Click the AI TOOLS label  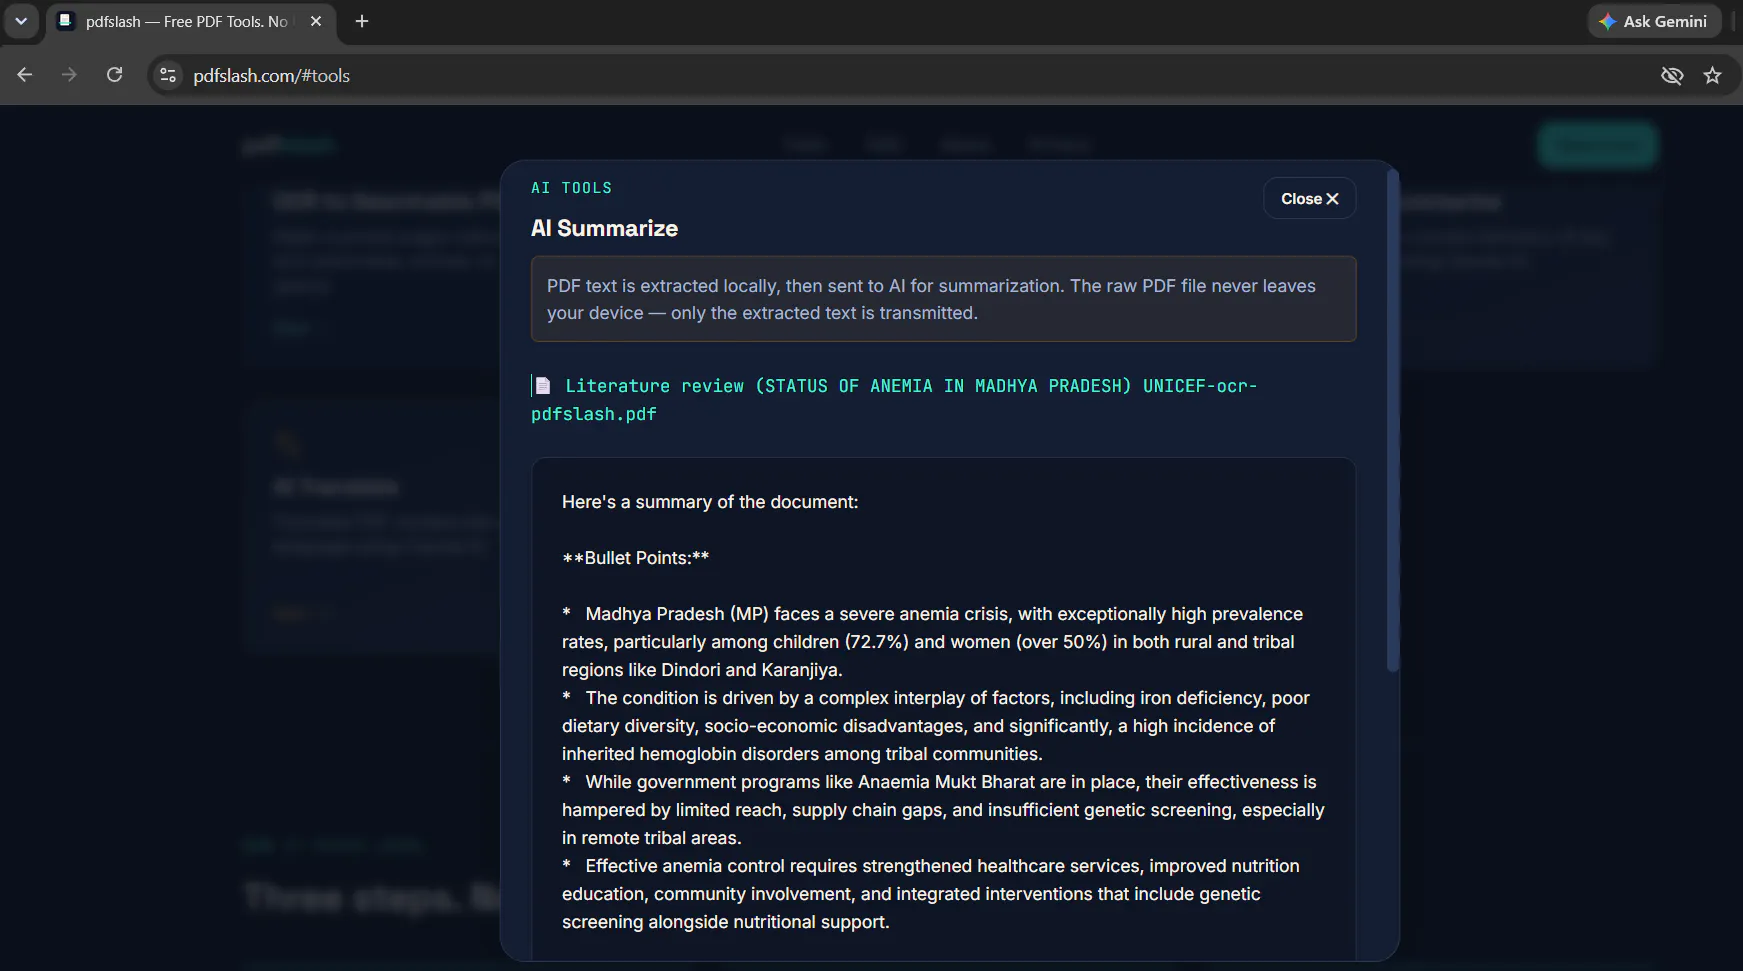click(x=571, y=188)
